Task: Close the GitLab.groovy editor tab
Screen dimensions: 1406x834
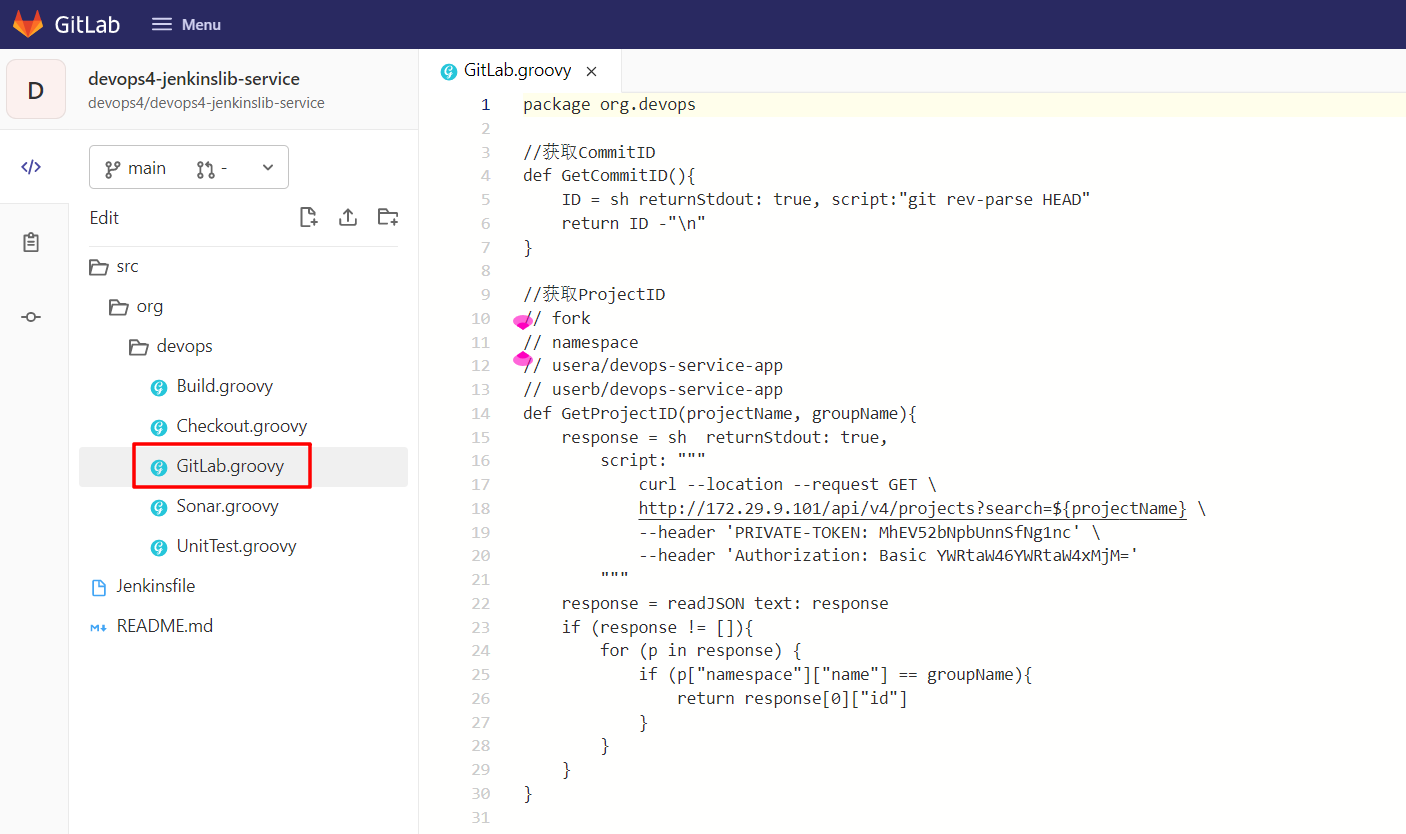Action: (591, 71)
